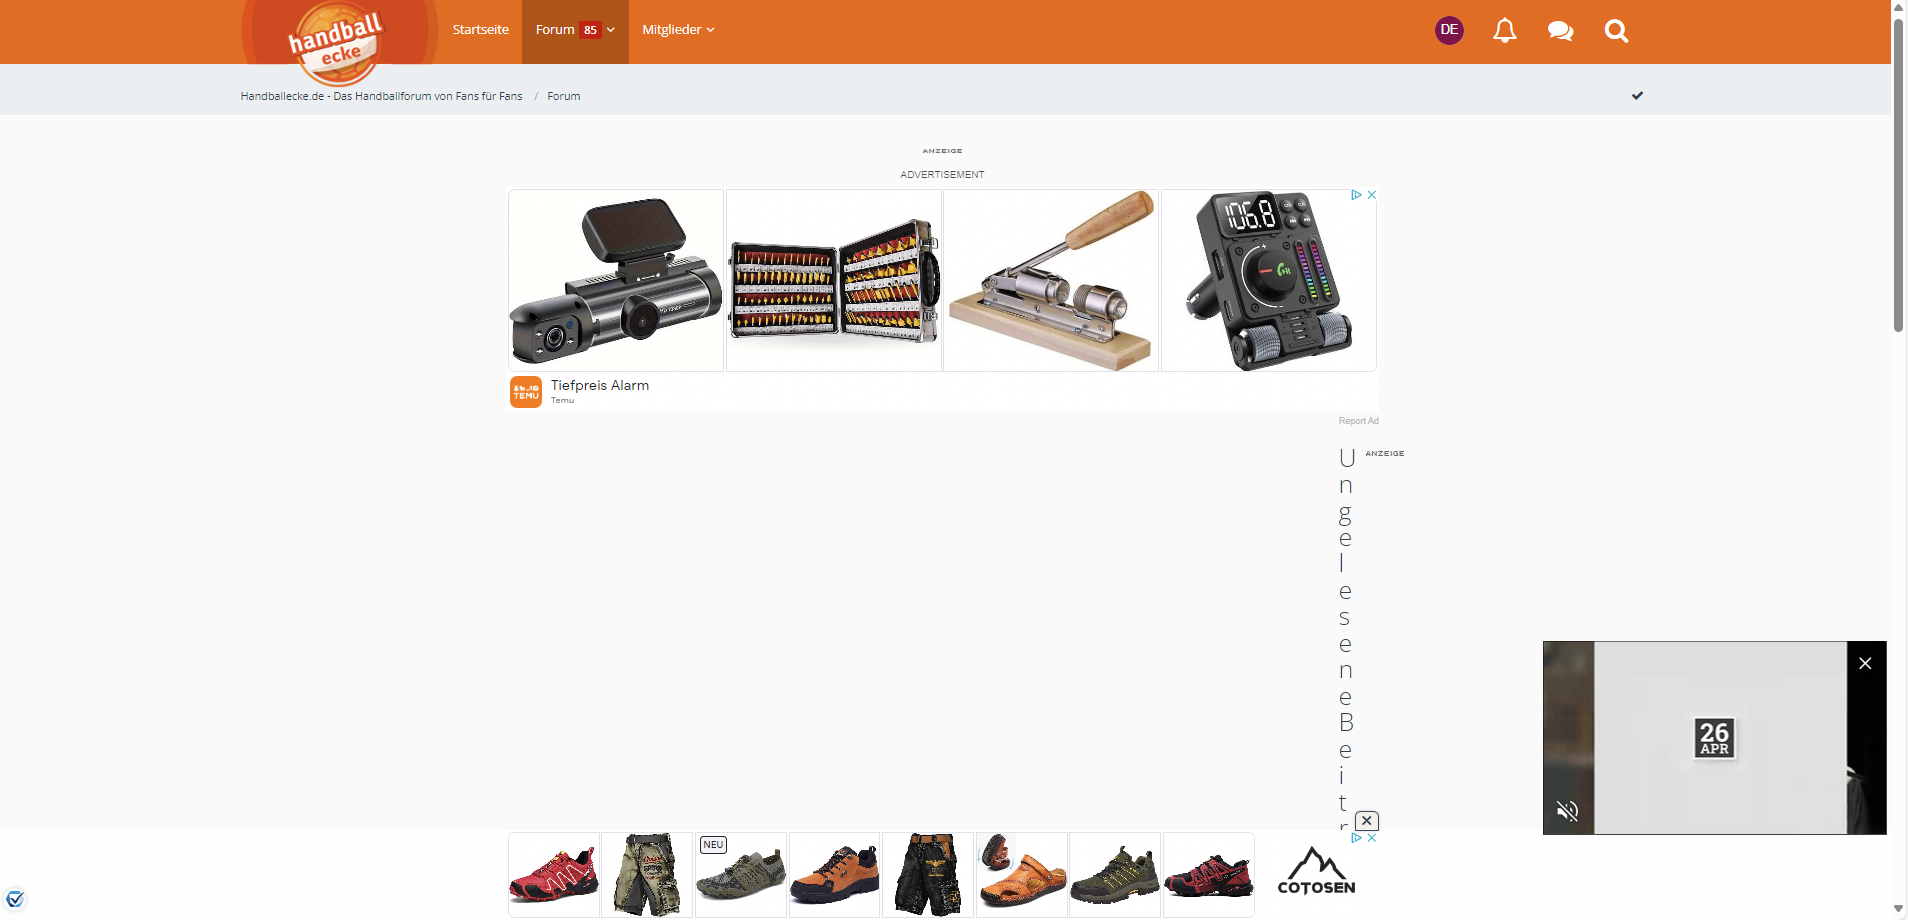1908x920 pixels.
Task: Open Forum breadcrumb link
Action: (563, 96)
